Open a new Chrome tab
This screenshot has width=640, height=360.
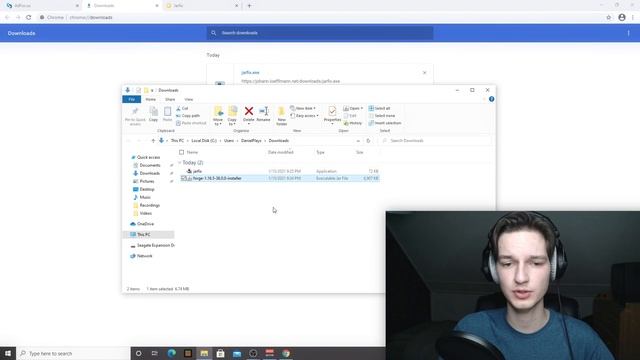tap(249, 6)
